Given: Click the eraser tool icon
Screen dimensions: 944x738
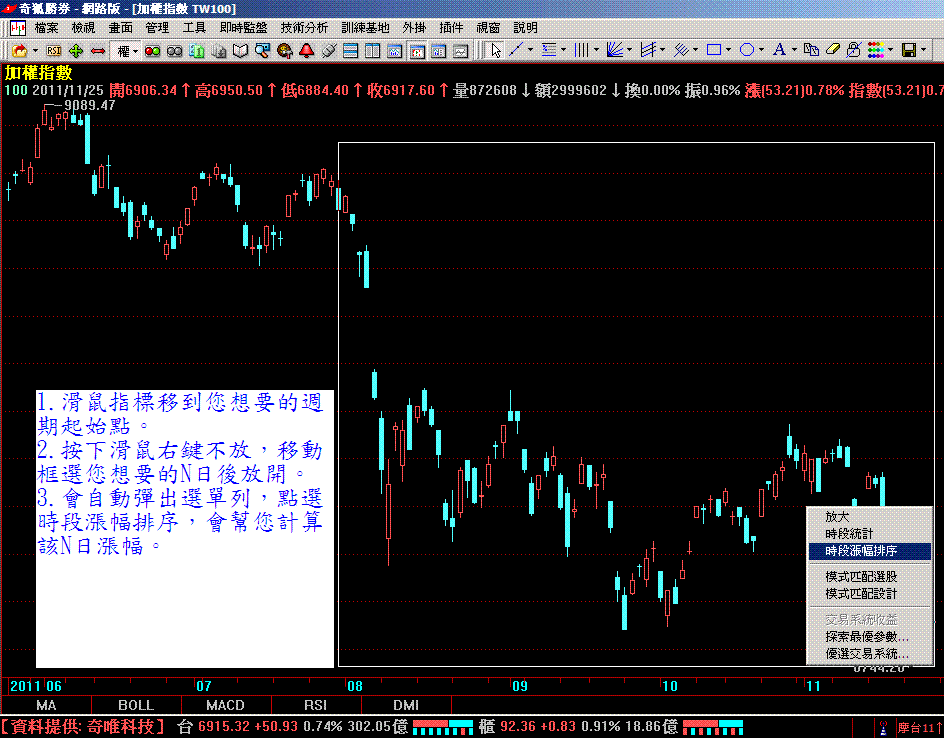Looking at the screenshot, I should pos(833,50).
